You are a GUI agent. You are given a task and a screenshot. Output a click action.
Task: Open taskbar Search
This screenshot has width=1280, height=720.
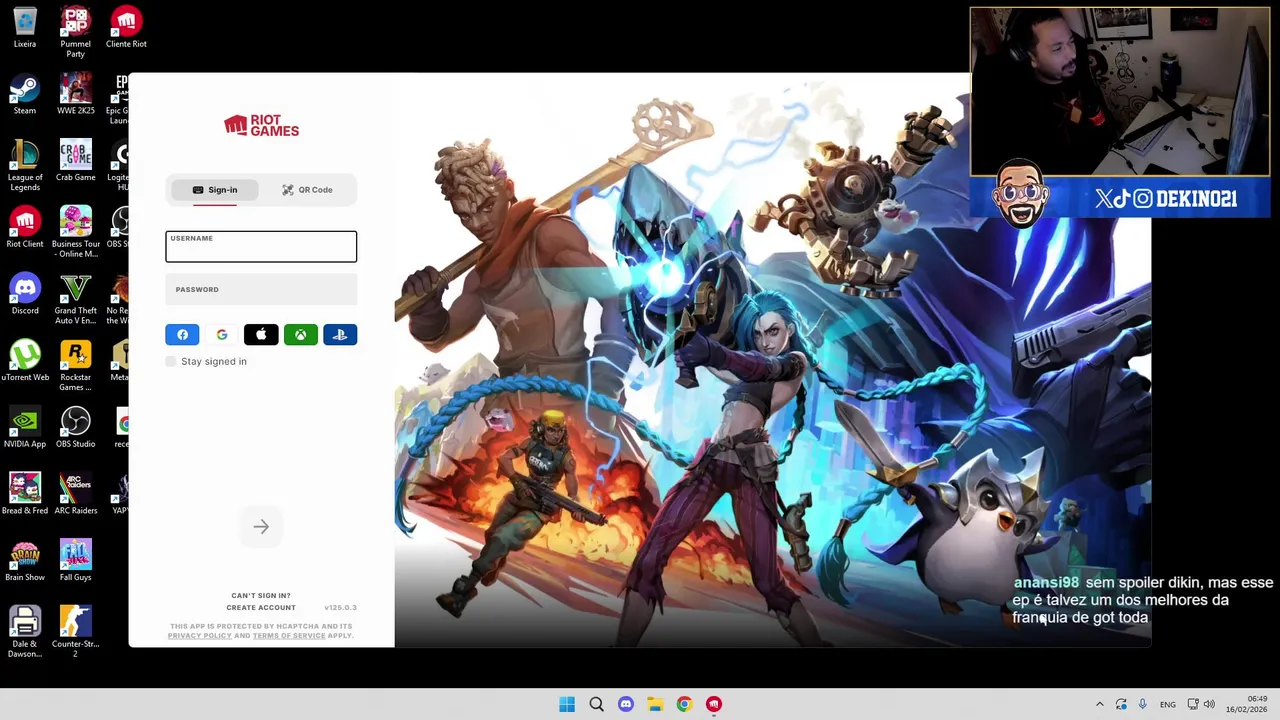point(596,704)
